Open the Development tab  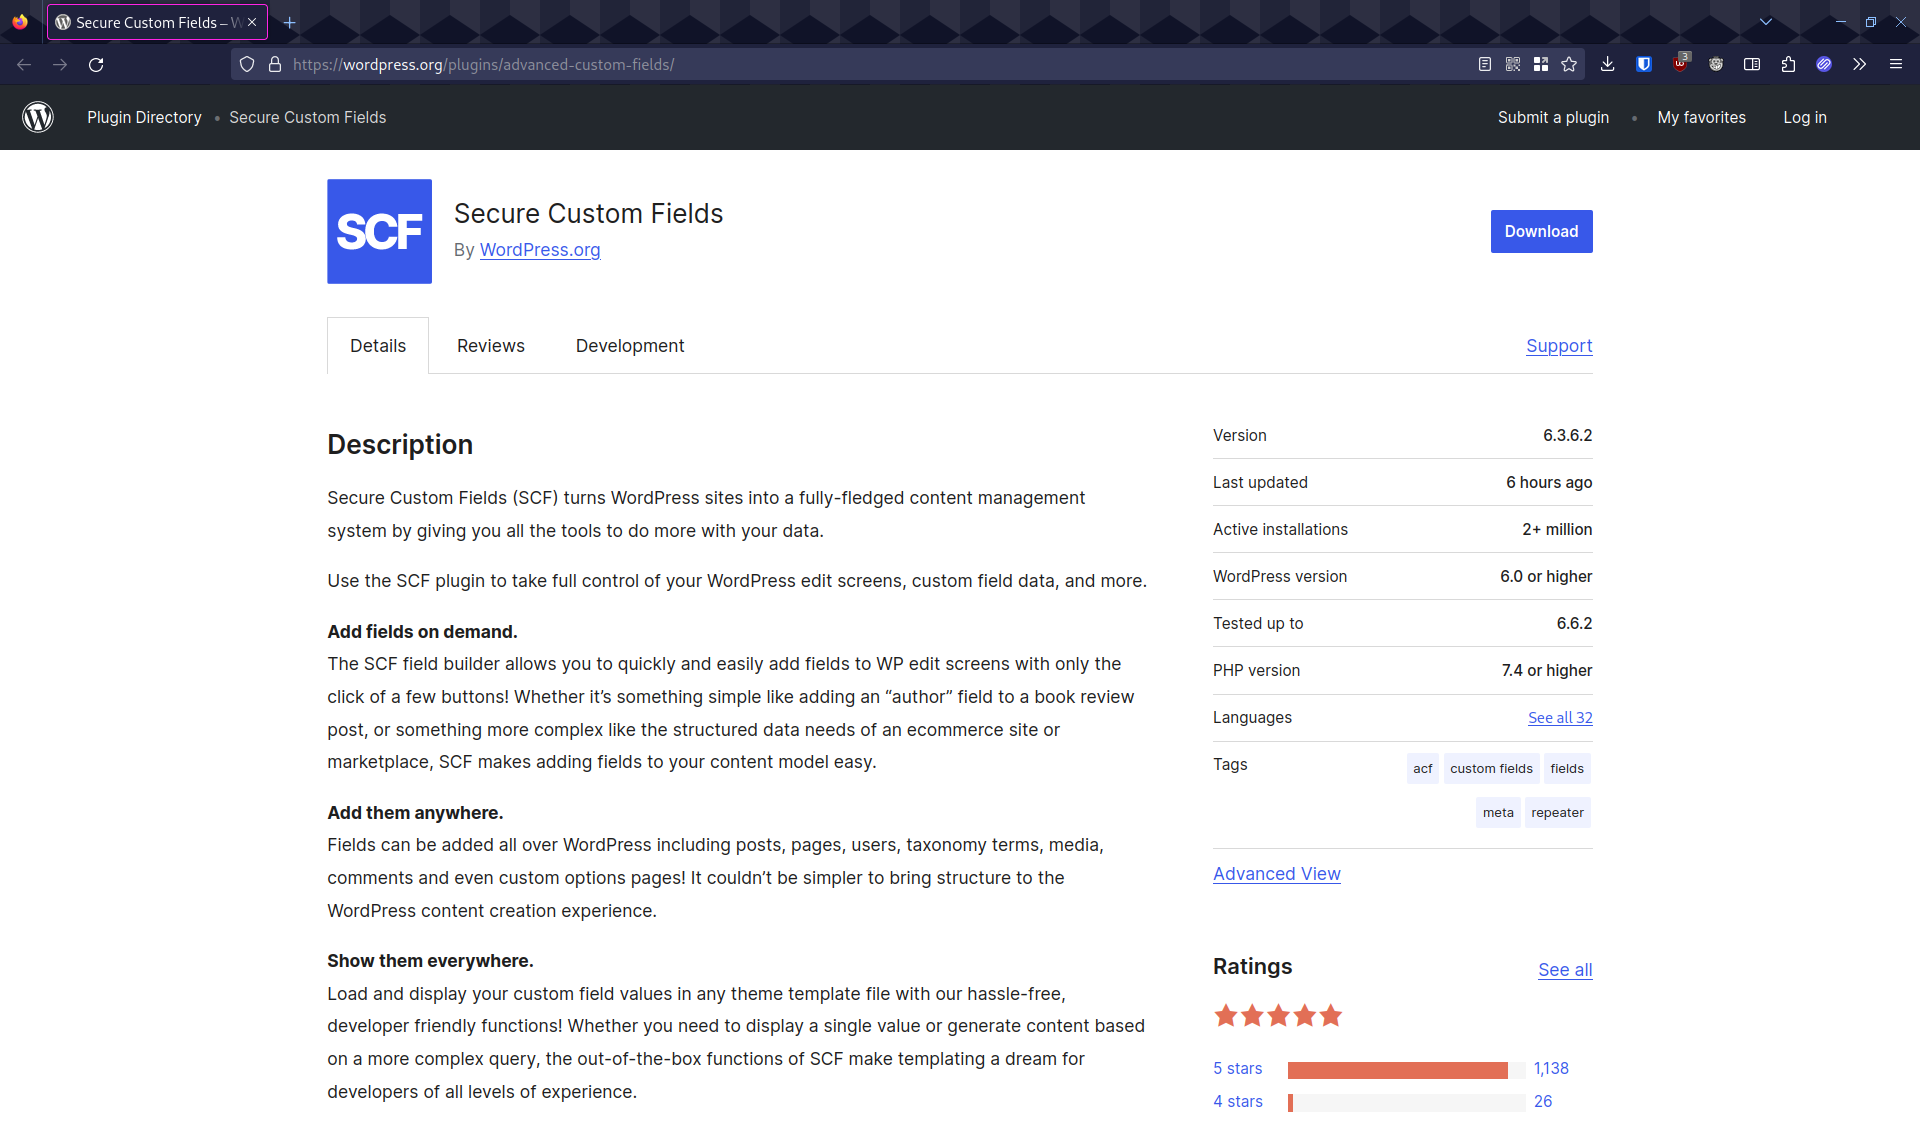(629, 345)
